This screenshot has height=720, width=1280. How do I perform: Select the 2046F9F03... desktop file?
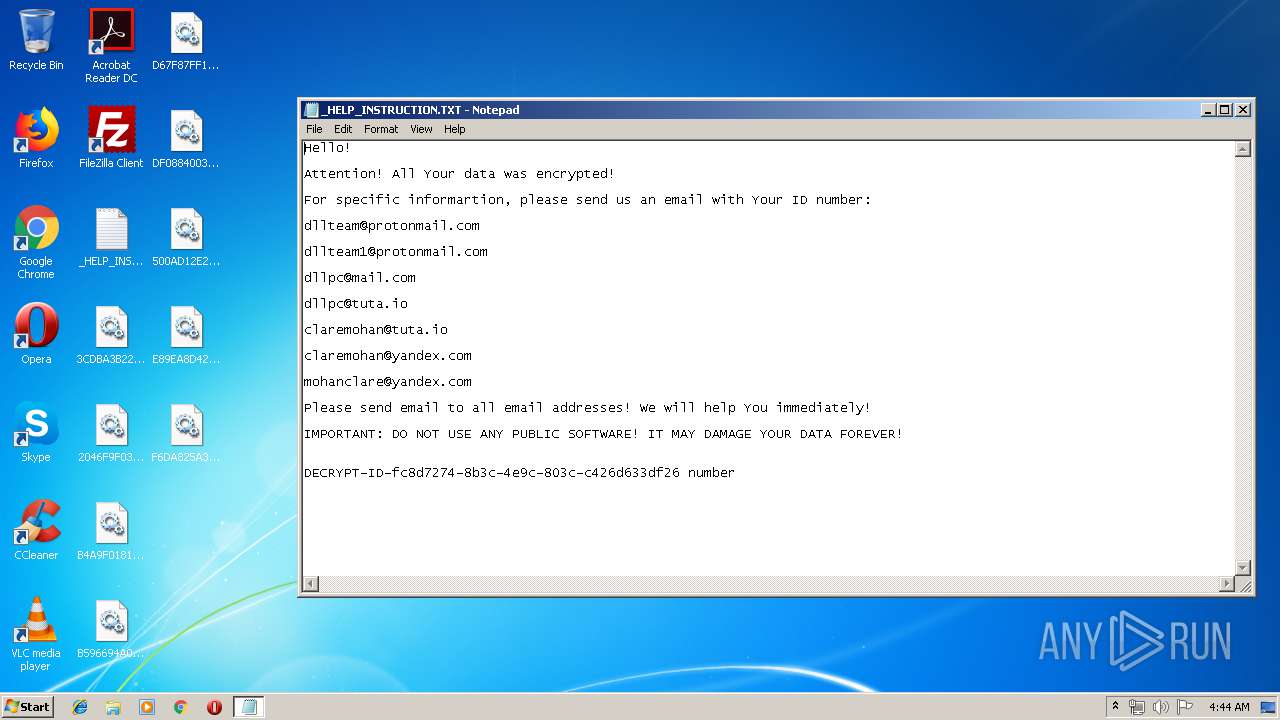click(x=111, y=432)
